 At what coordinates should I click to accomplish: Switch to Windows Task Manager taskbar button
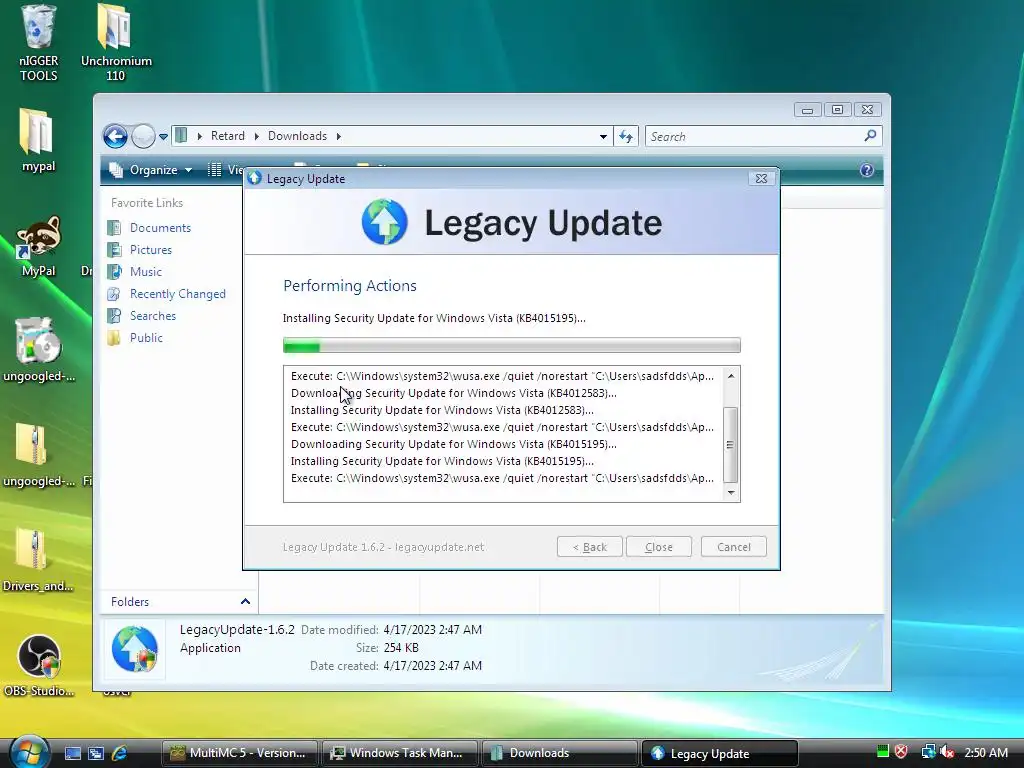(399, 753)
